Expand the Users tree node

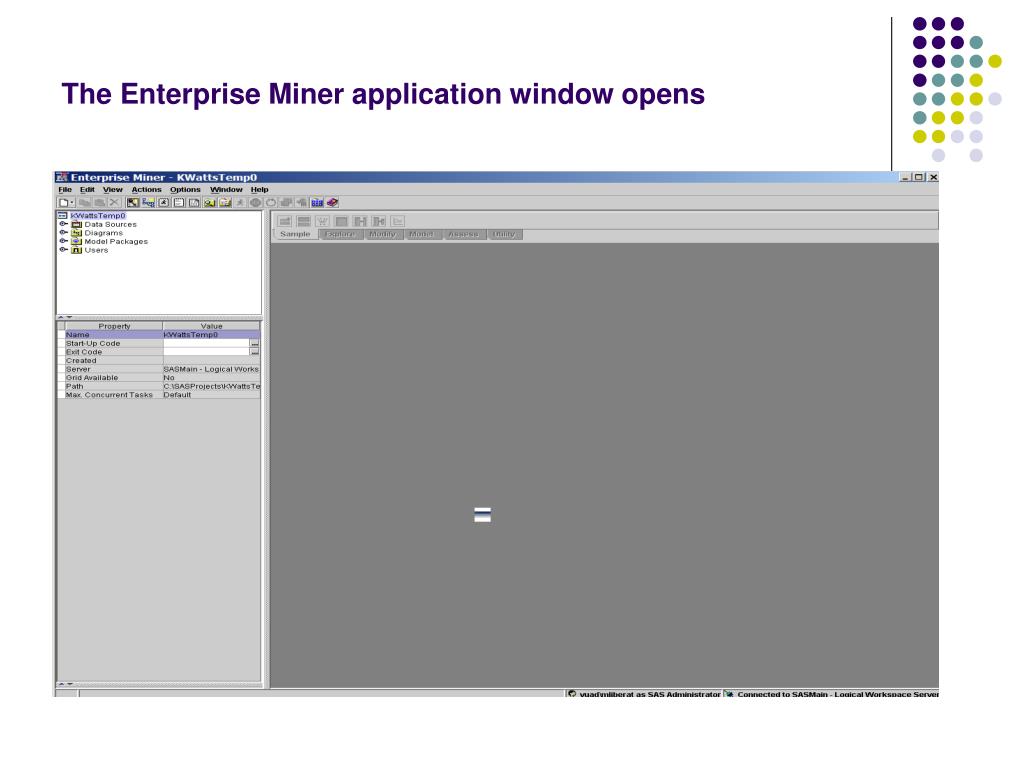tap(63, 249)
